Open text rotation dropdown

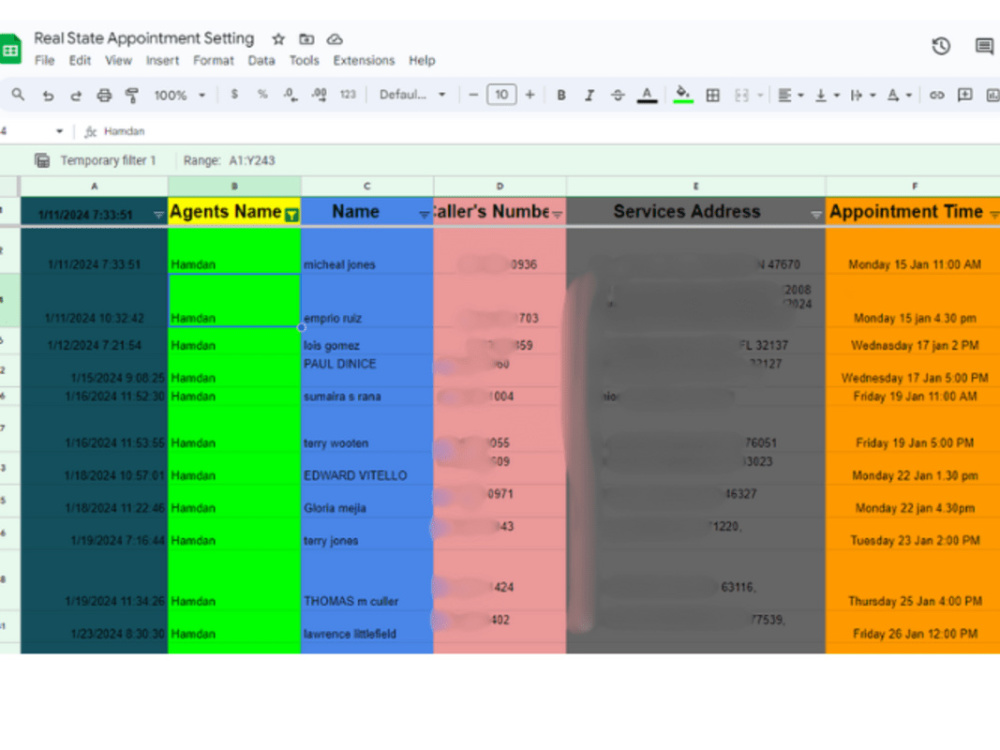(x=899, y=95)
